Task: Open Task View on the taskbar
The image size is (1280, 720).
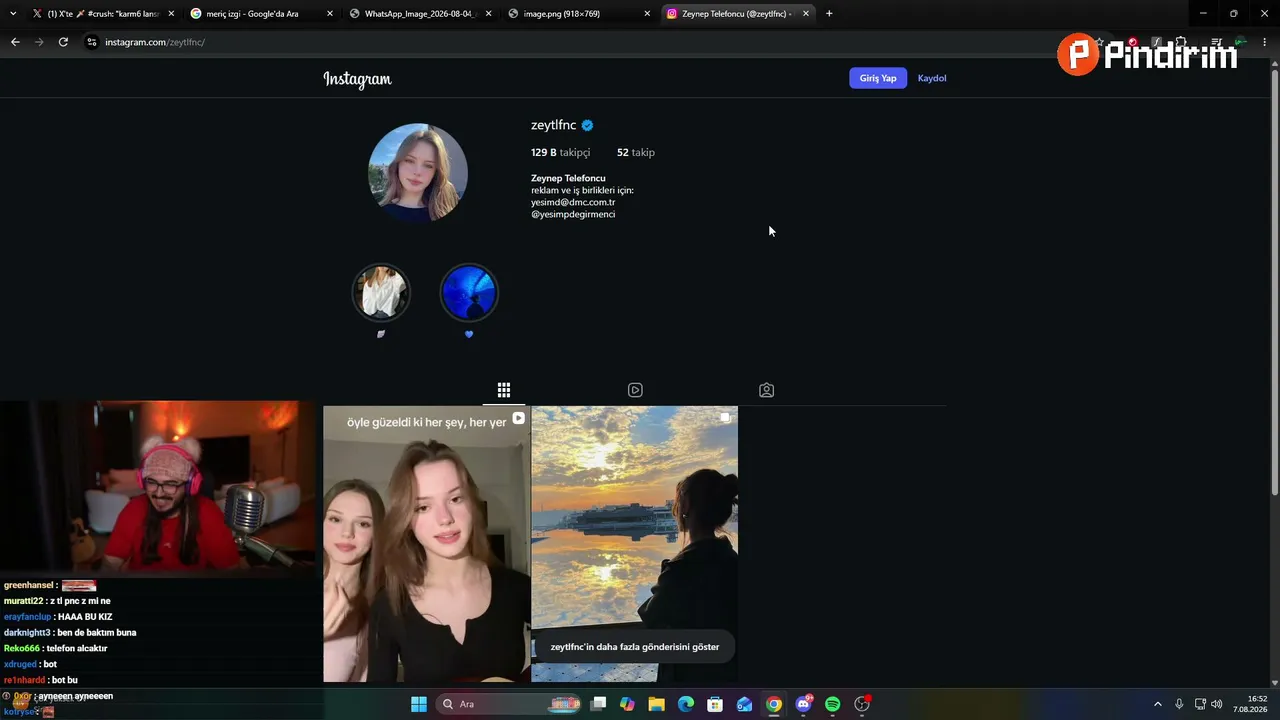Action: click(598, 704)
